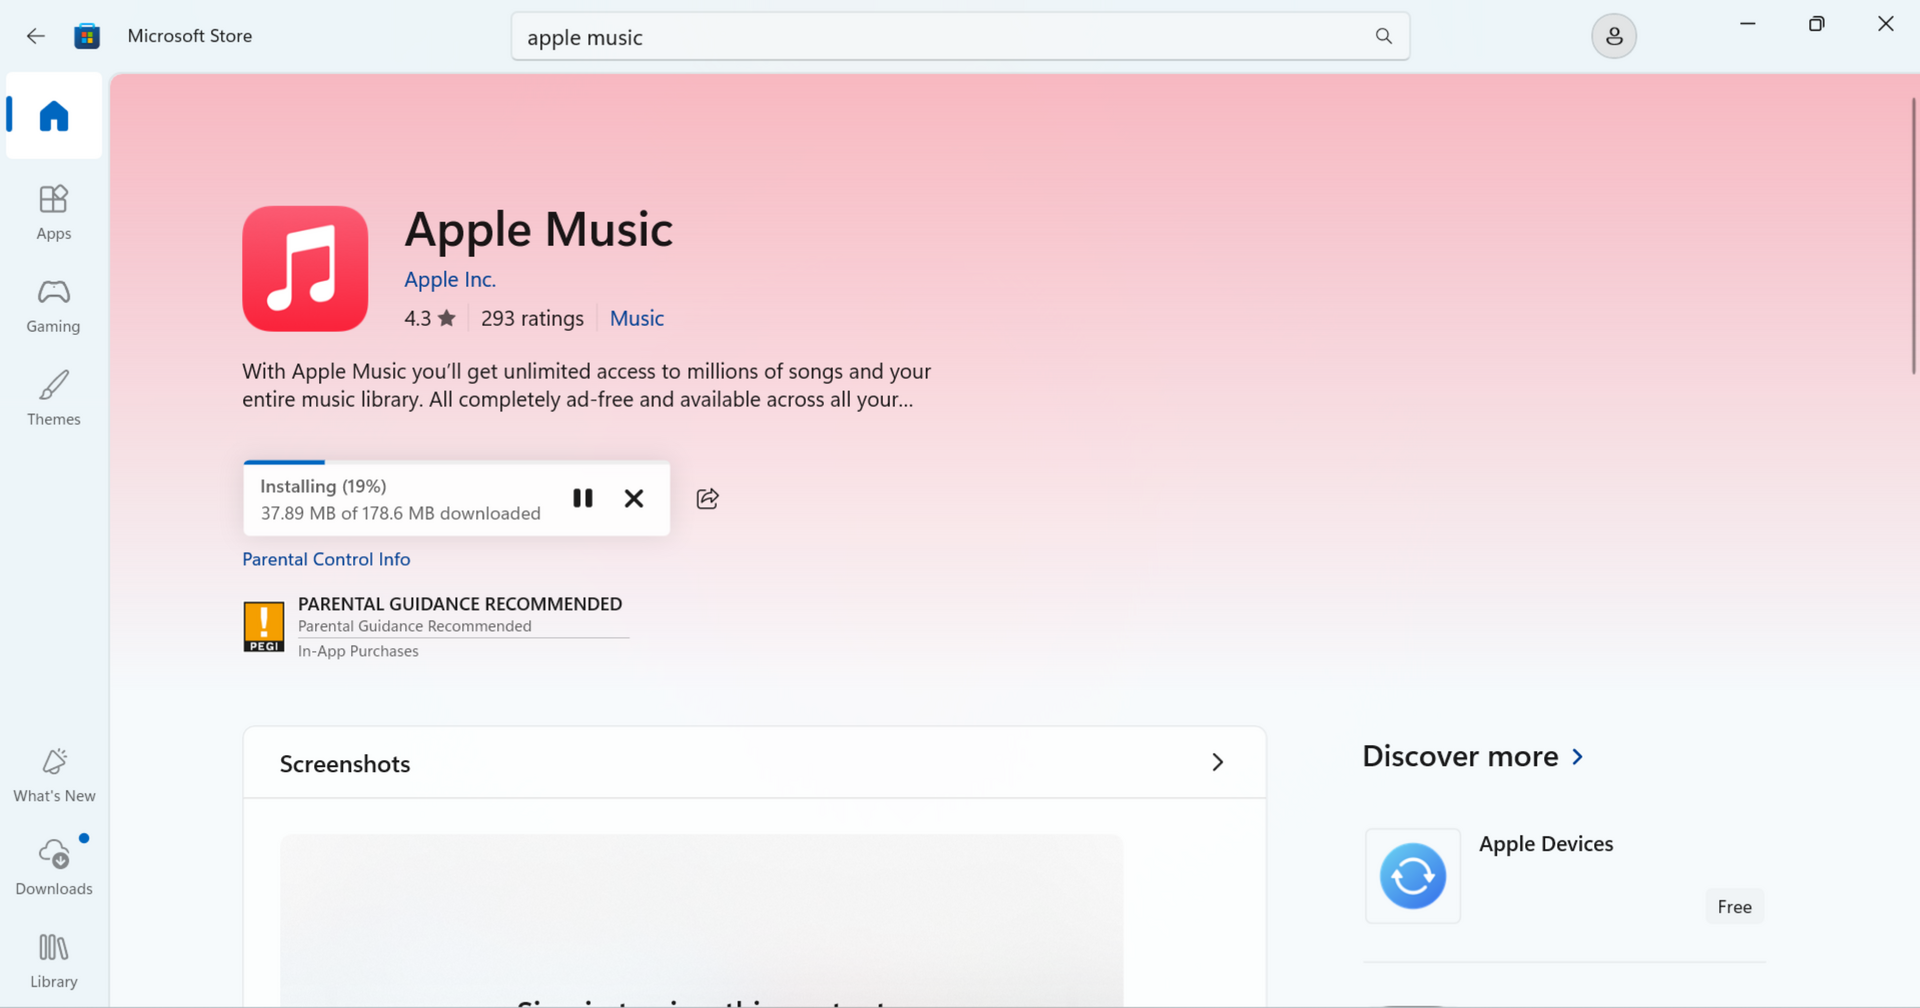The height and width of the screenshot is (1008, 1920).
Task: Click the 37.89 MB of 178.6 MB downloaded text
Action: (401, 513)
